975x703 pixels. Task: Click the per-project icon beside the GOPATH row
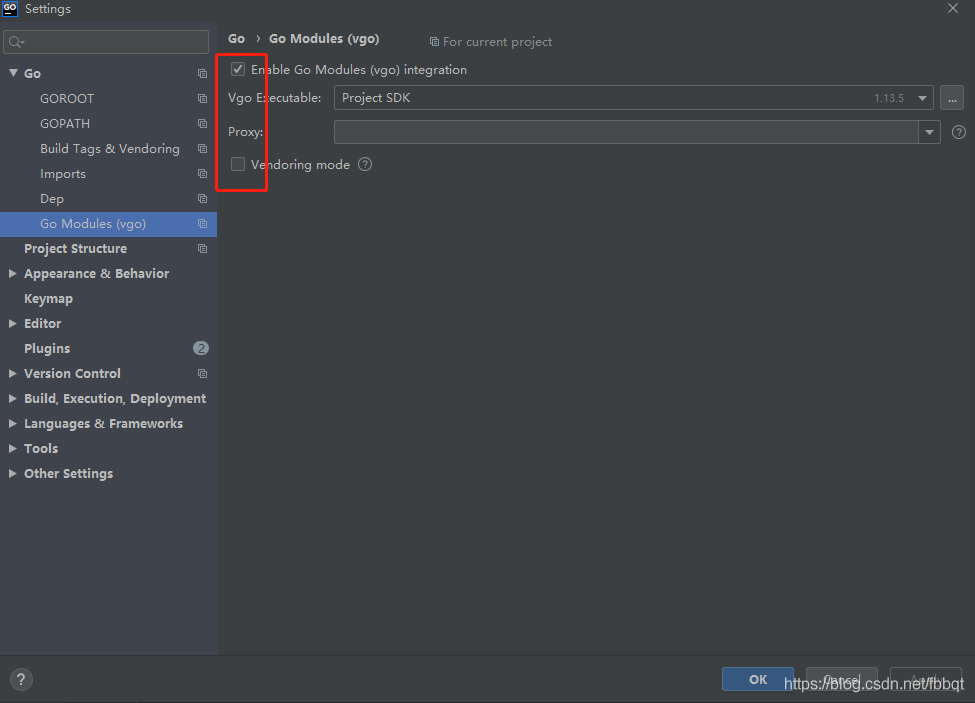tap(202, 123)
